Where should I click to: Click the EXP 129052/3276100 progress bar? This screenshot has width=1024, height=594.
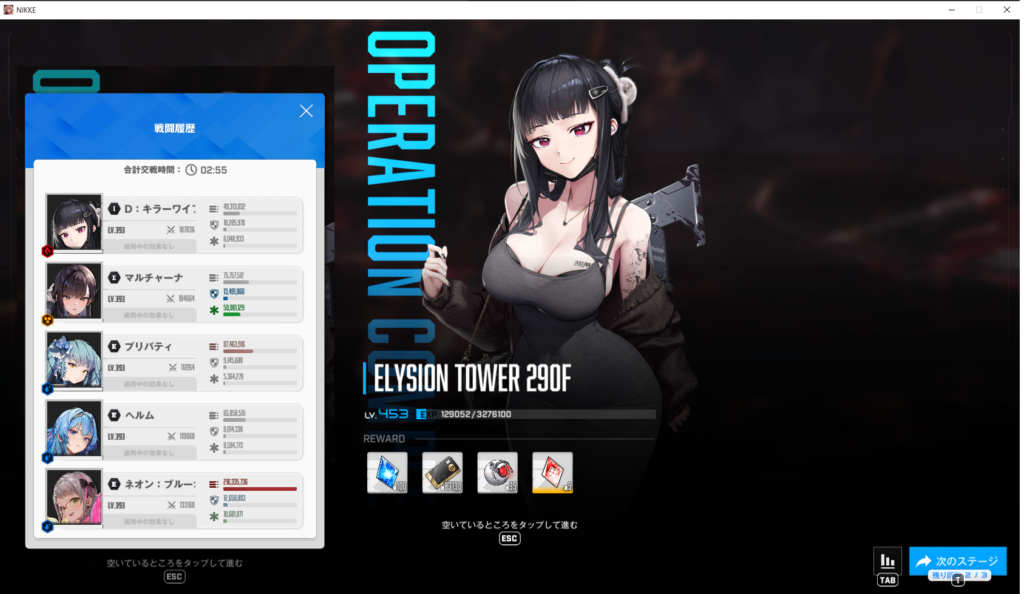click(536, 414)
